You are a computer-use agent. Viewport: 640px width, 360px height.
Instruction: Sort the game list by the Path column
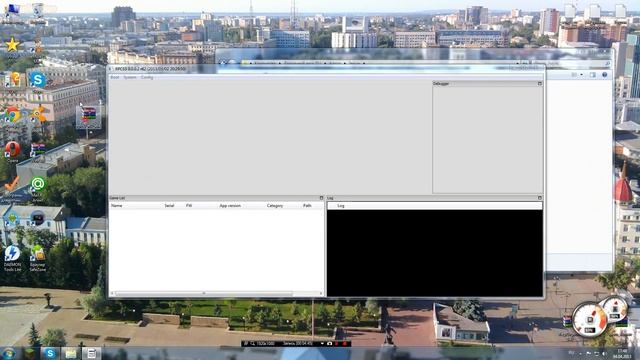click(x=307, y=206)
